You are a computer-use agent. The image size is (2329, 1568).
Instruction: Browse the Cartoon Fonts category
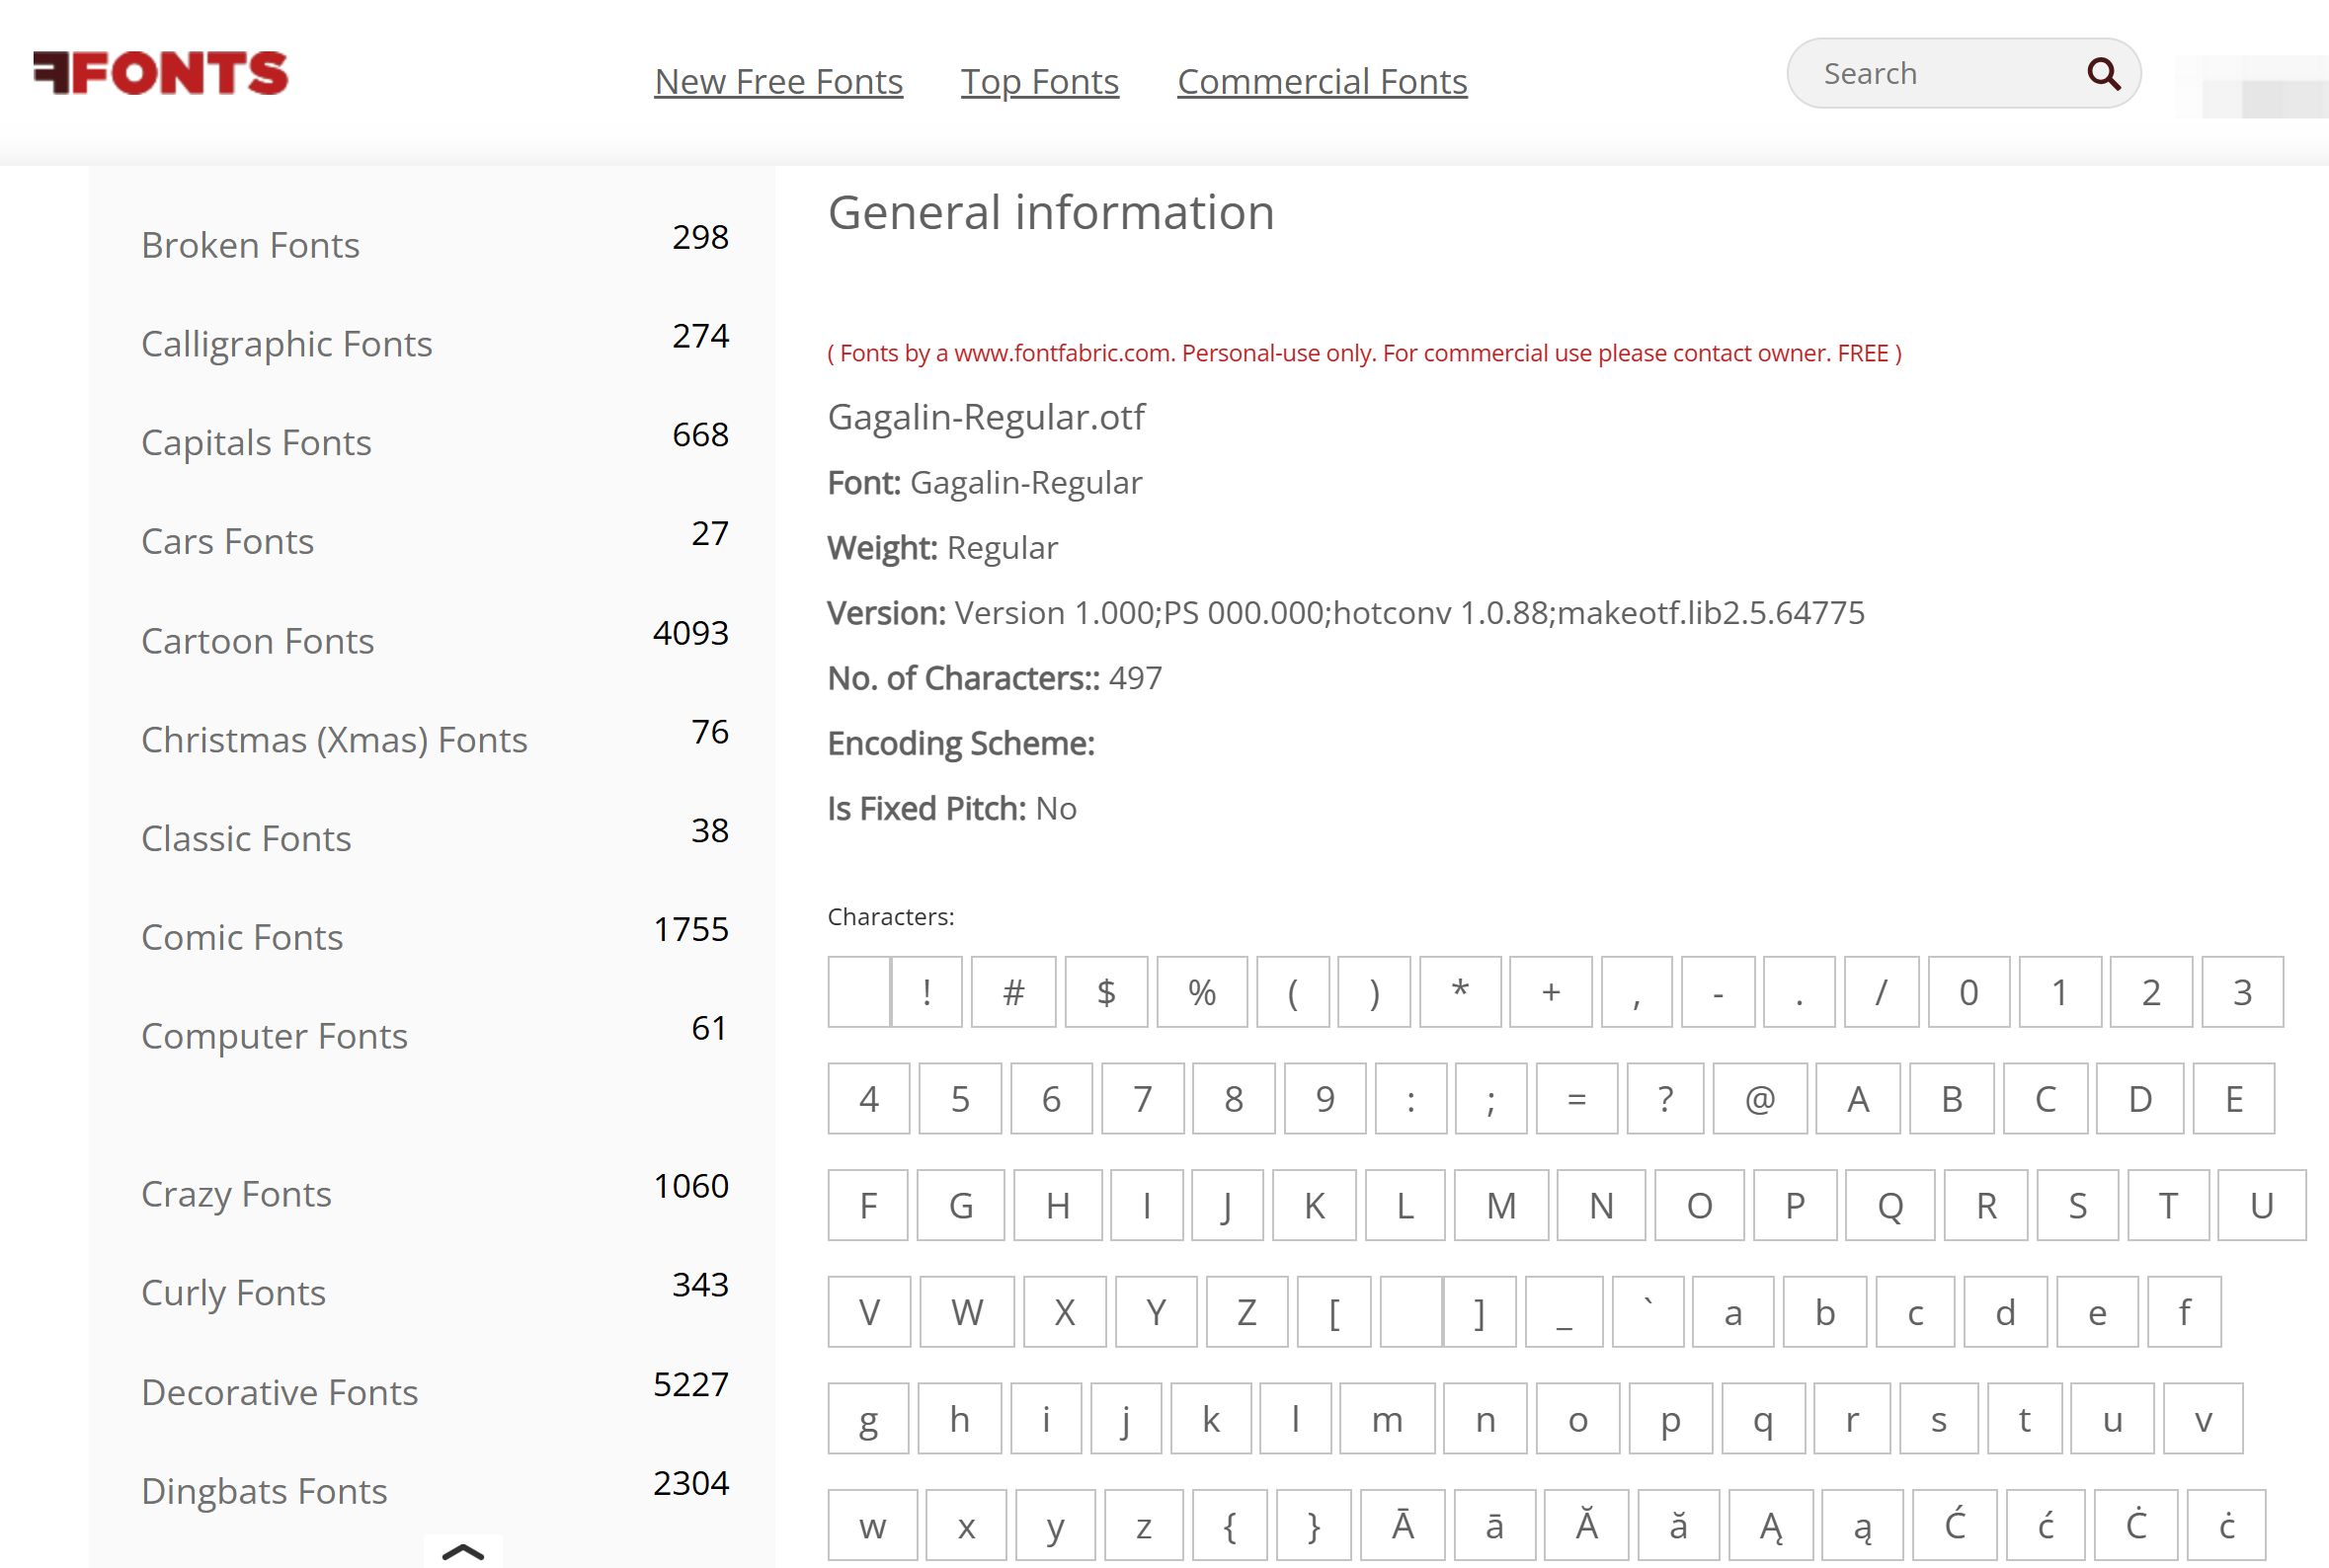[x=258, y=641]
